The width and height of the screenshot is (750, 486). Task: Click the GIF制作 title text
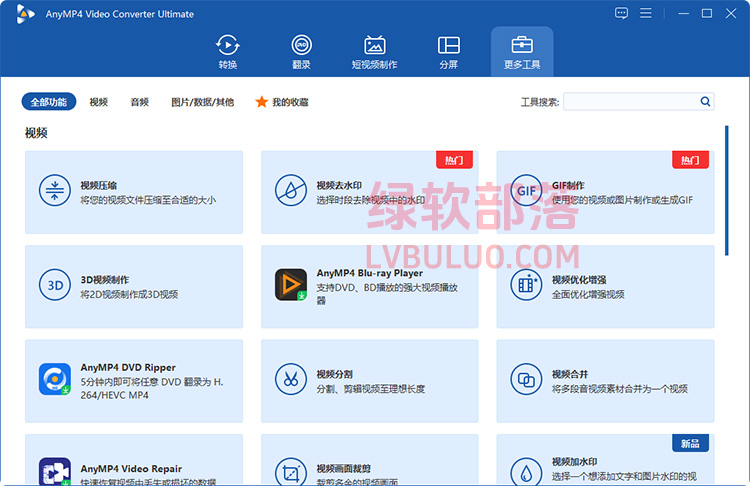click(x=568, y=185)
